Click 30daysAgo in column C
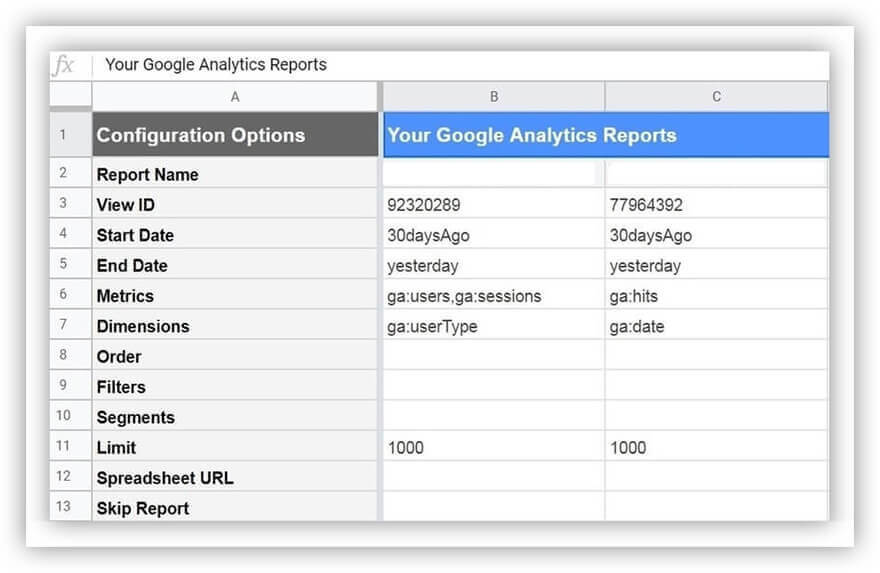The image size is (880, 573). point(716,233)
